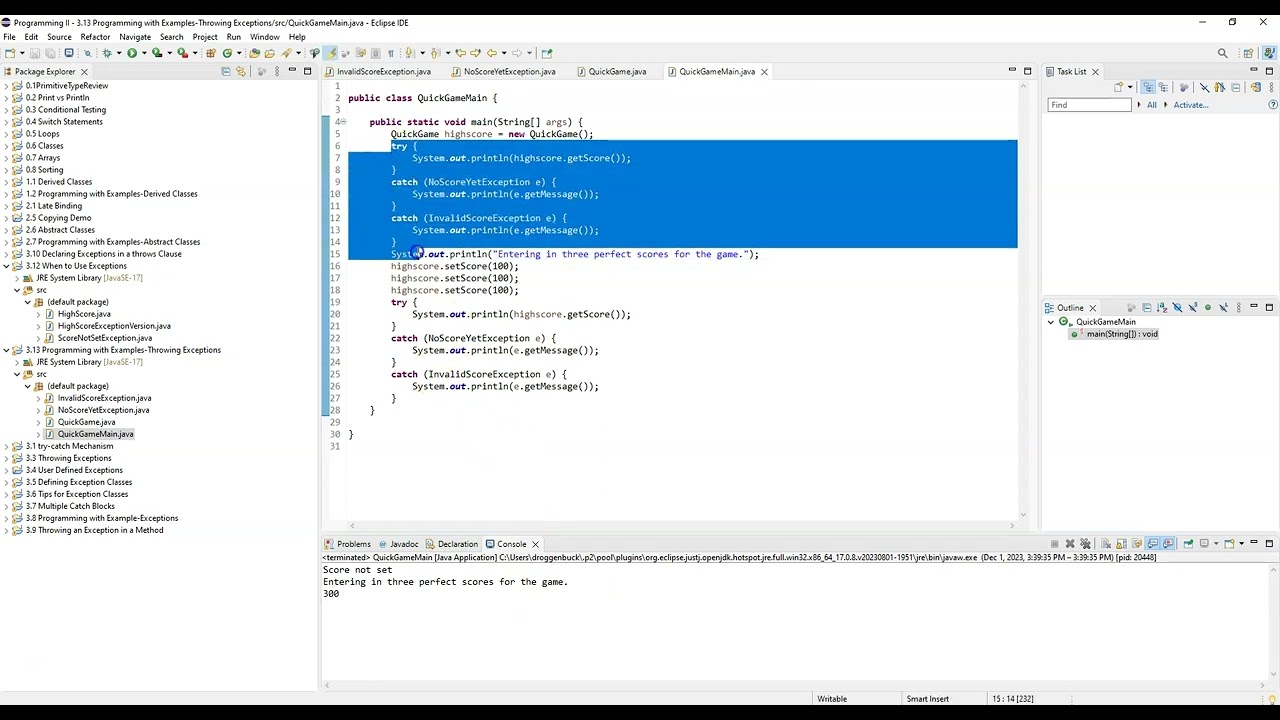Expand the 0.6 Classes project node
This screenshot has width=1280, height=720.
coord(6,146)
